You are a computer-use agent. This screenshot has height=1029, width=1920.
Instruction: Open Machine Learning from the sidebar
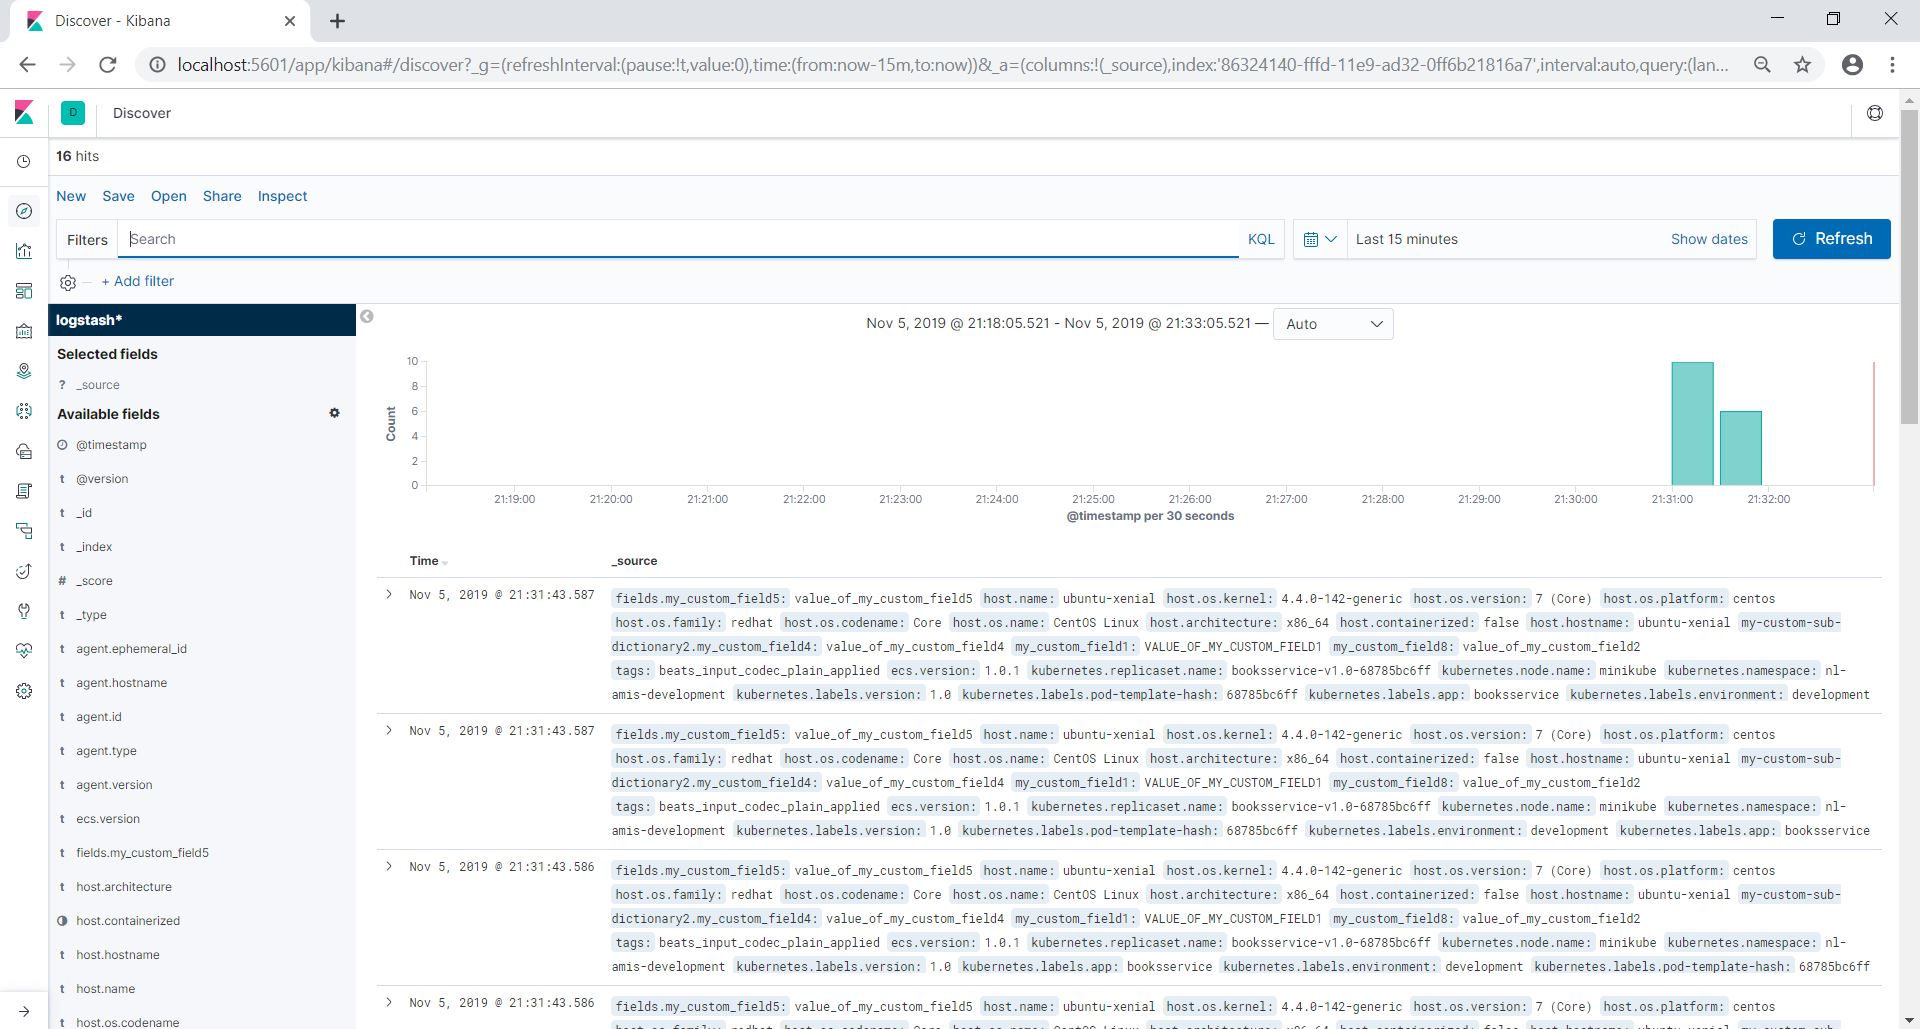[x=24, y=411]
